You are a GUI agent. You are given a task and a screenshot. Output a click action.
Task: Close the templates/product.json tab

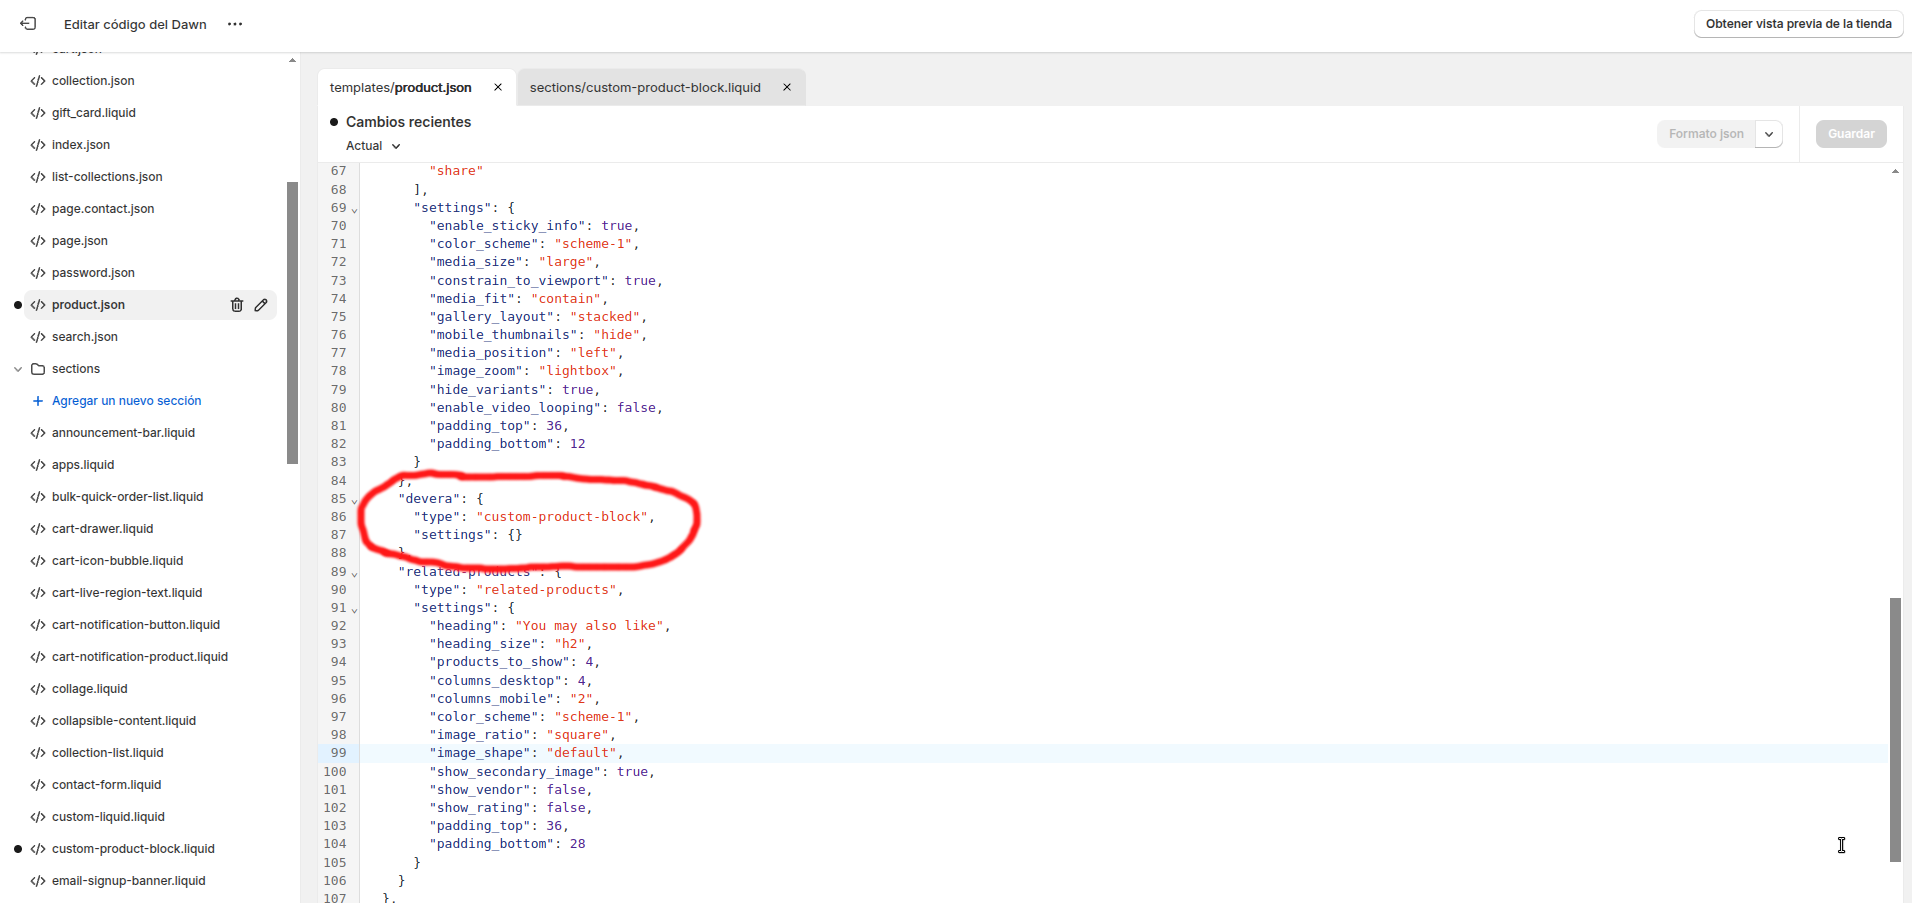(x=498, y=88)
